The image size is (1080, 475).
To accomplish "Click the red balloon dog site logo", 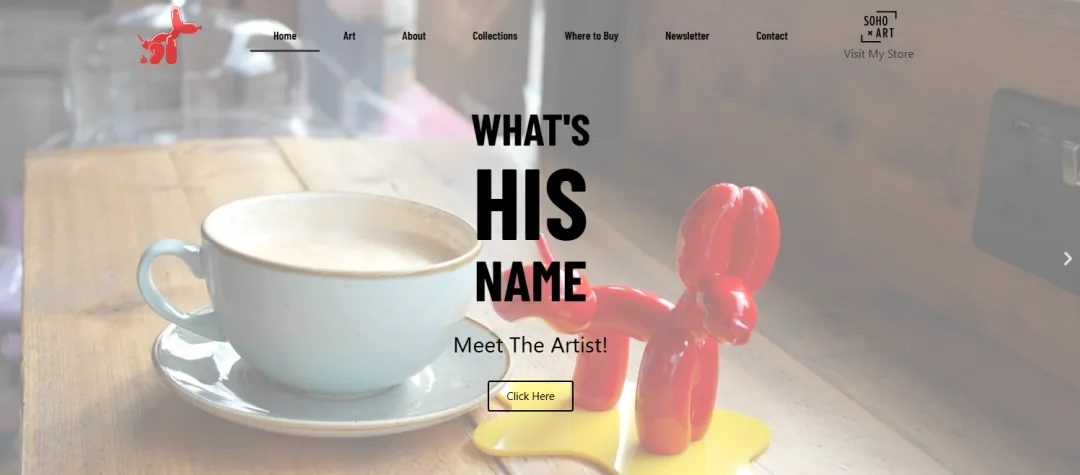I will pyautogui.click(x=169, y=36).
